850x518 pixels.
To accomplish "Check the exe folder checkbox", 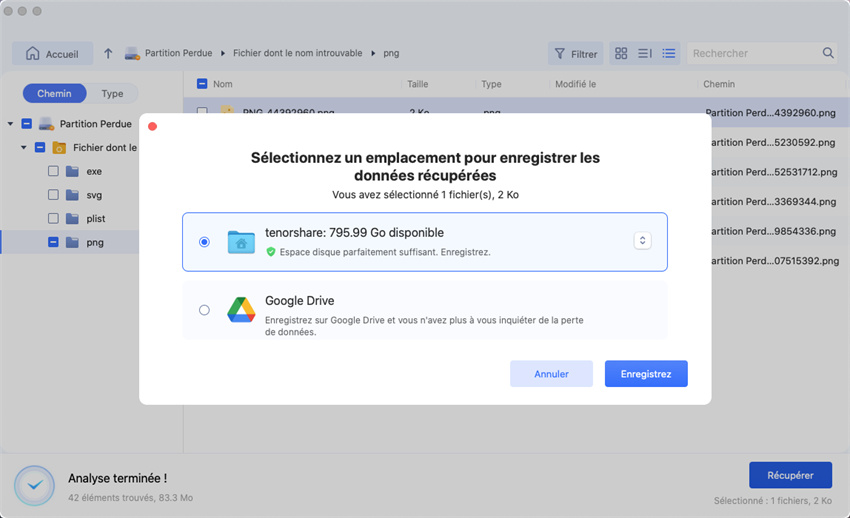I will coord(54,172).
